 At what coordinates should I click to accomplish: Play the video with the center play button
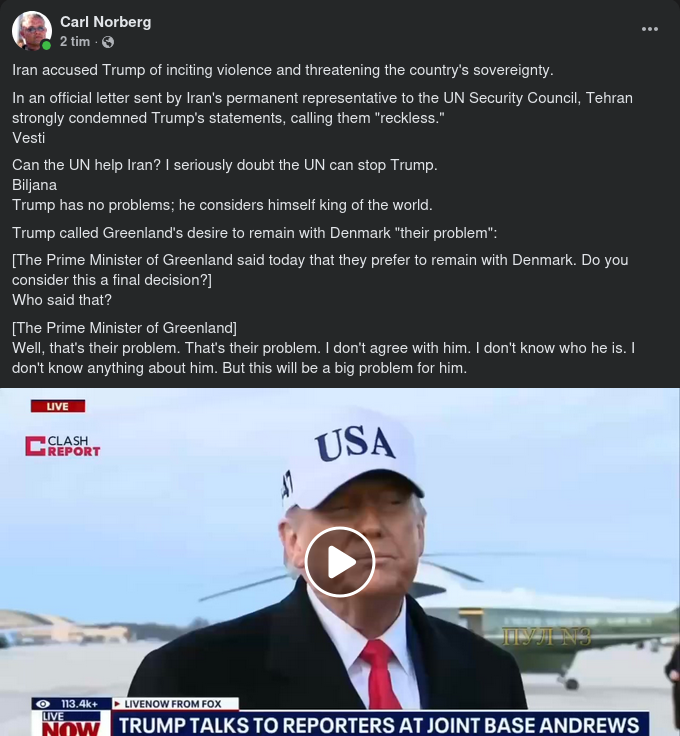(340, 562)
